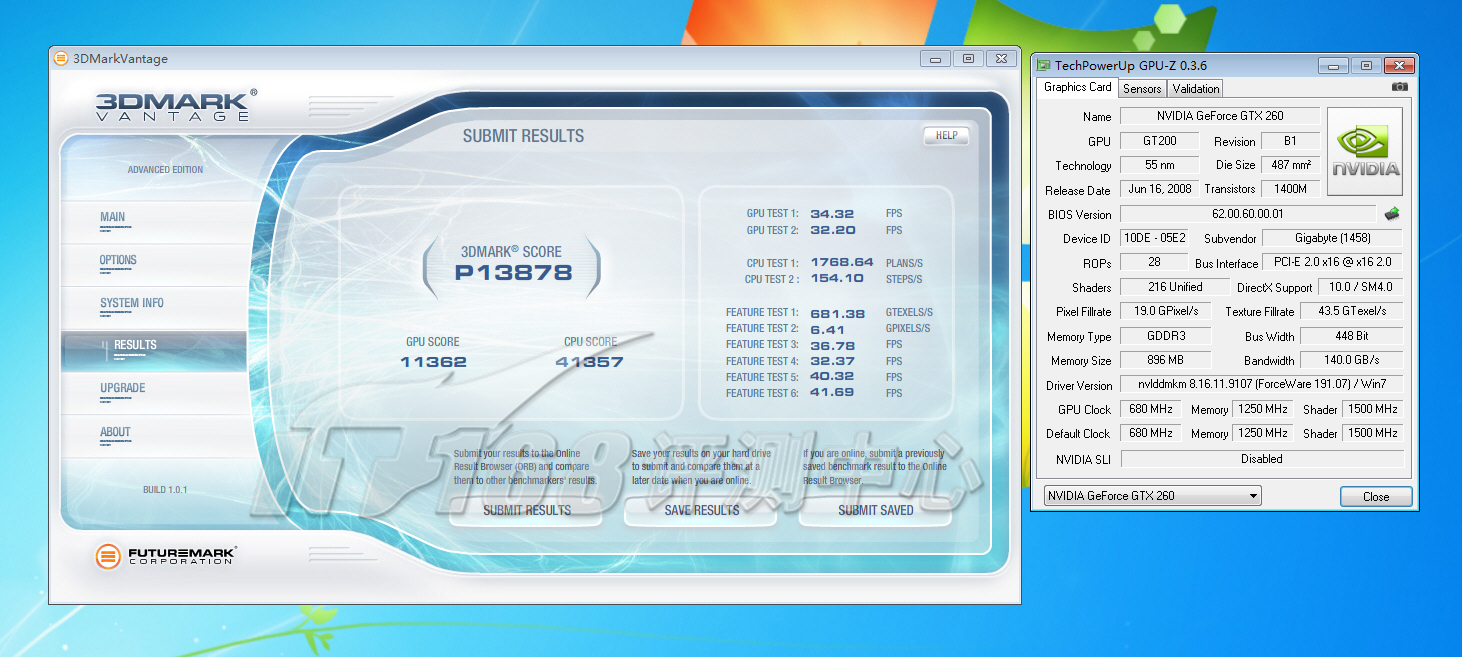Click the Technology value 55 nm
This screenshot has width=1462, height=657.
tap(1159, 165)
